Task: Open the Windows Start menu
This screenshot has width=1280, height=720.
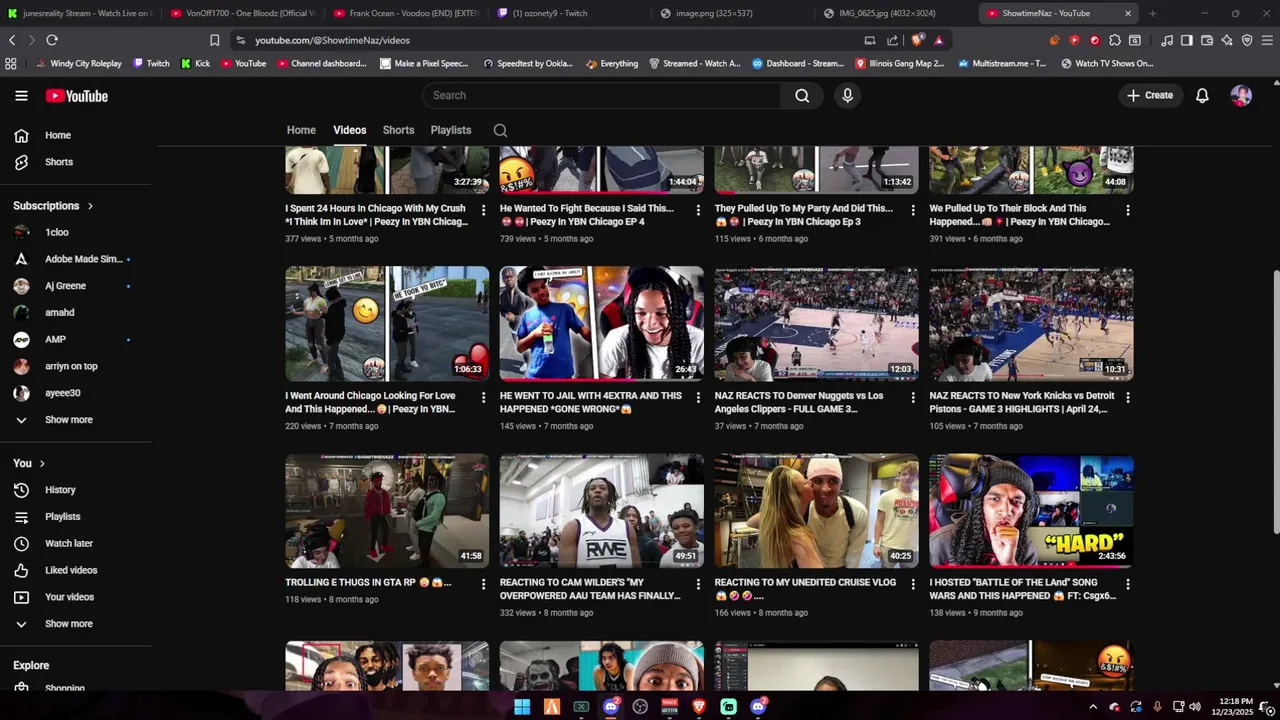Action: tap(522, 707)
